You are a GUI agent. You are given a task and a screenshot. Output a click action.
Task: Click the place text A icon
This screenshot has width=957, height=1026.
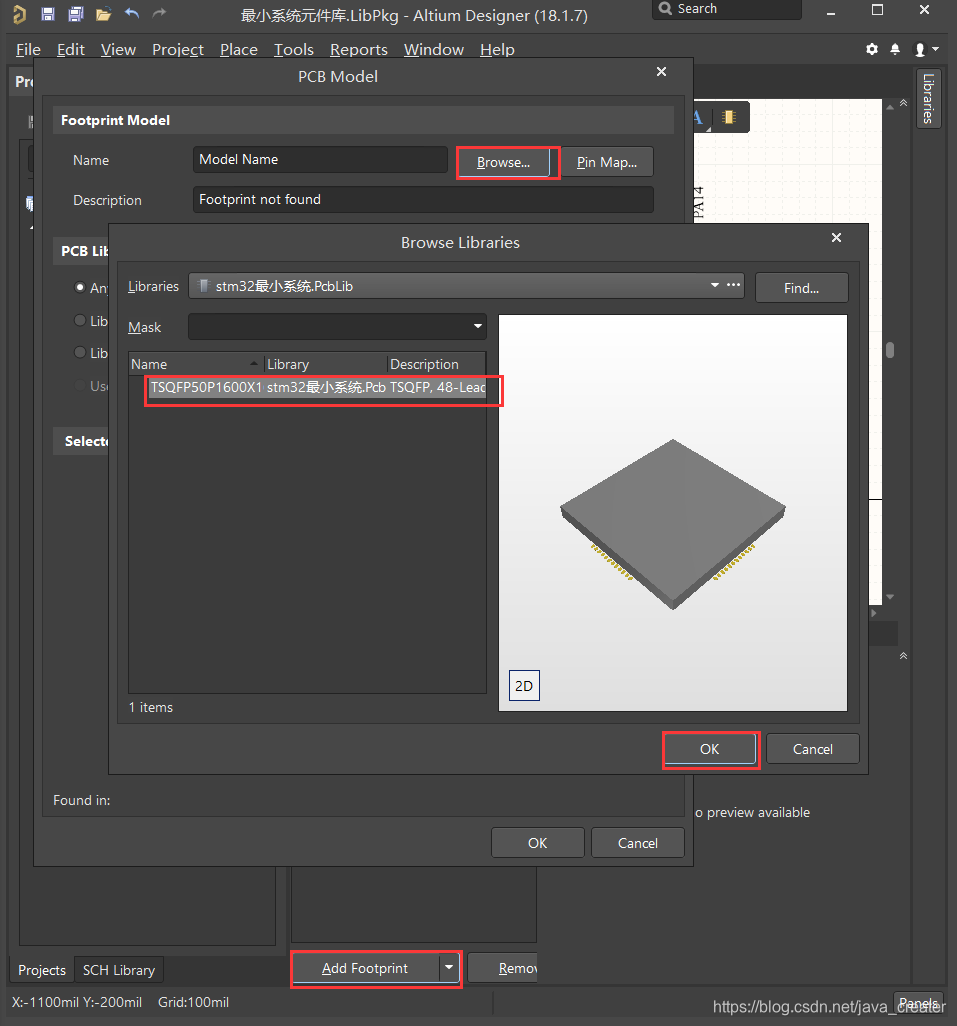pyautogui.click(x=699, y=118)
